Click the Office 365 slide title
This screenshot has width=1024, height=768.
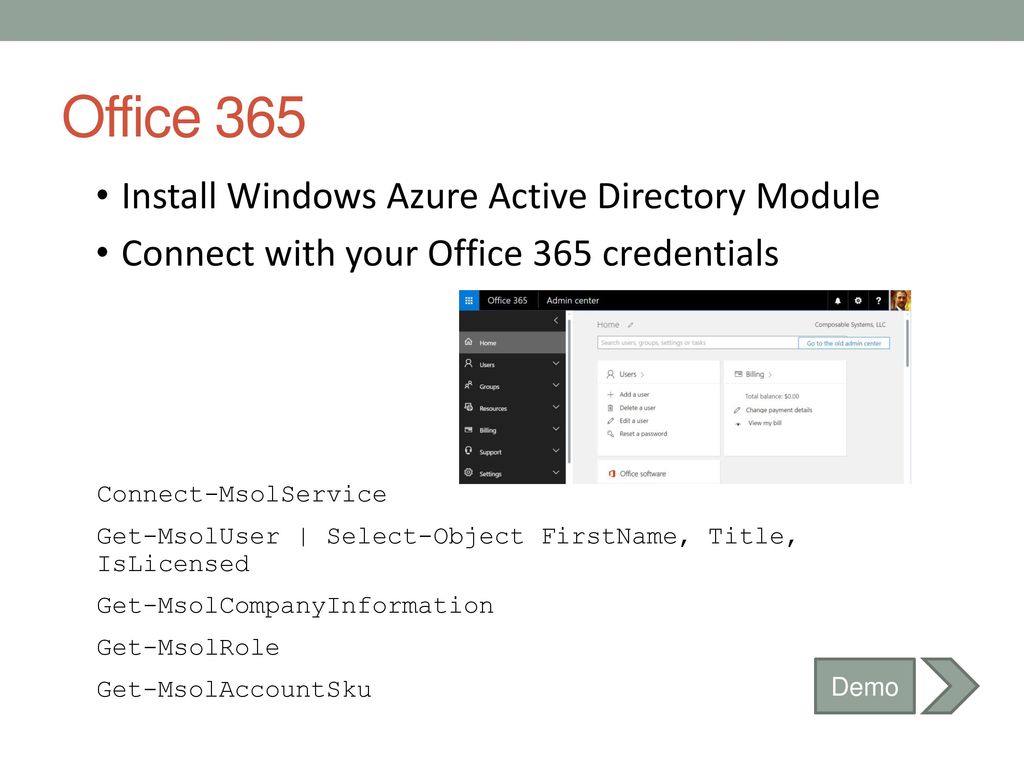[x=184, y=117]
